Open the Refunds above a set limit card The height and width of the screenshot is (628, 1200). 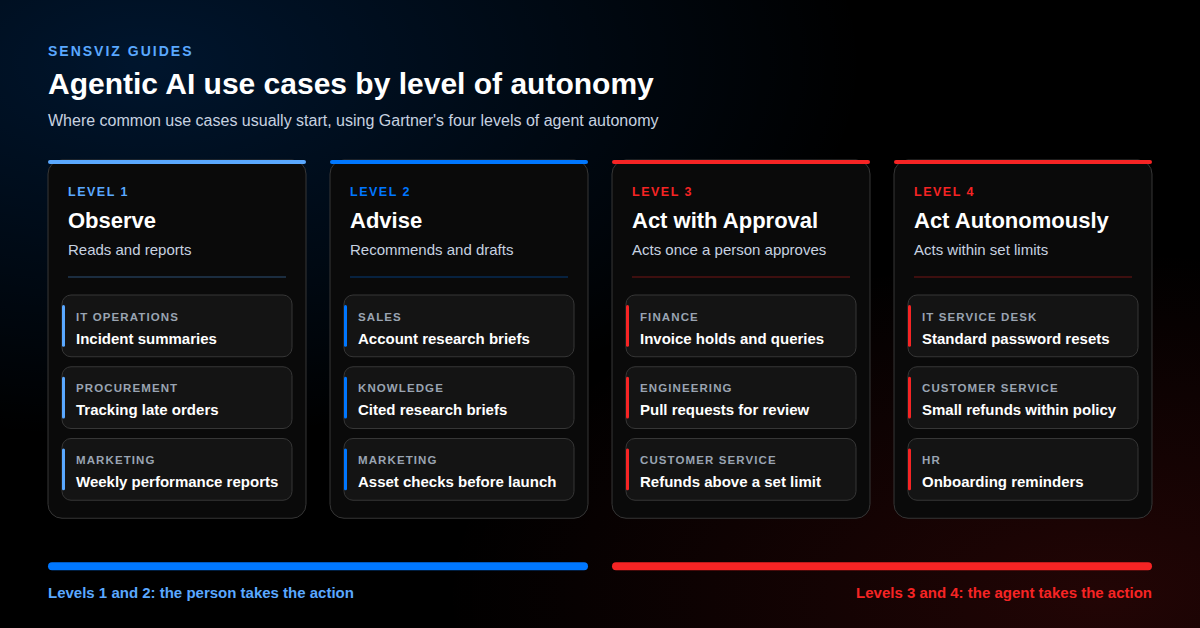click(741, 469)
